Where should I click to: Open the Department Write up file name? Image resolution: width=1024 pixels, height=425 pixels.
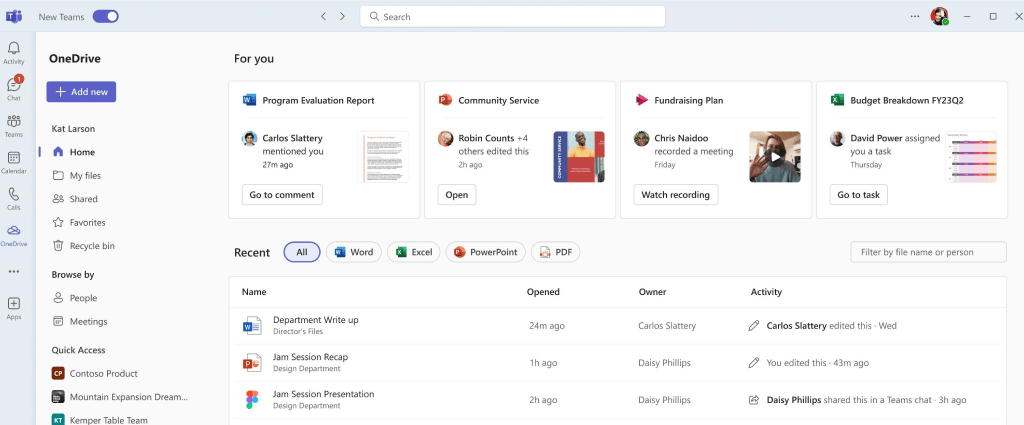[315, 320]
